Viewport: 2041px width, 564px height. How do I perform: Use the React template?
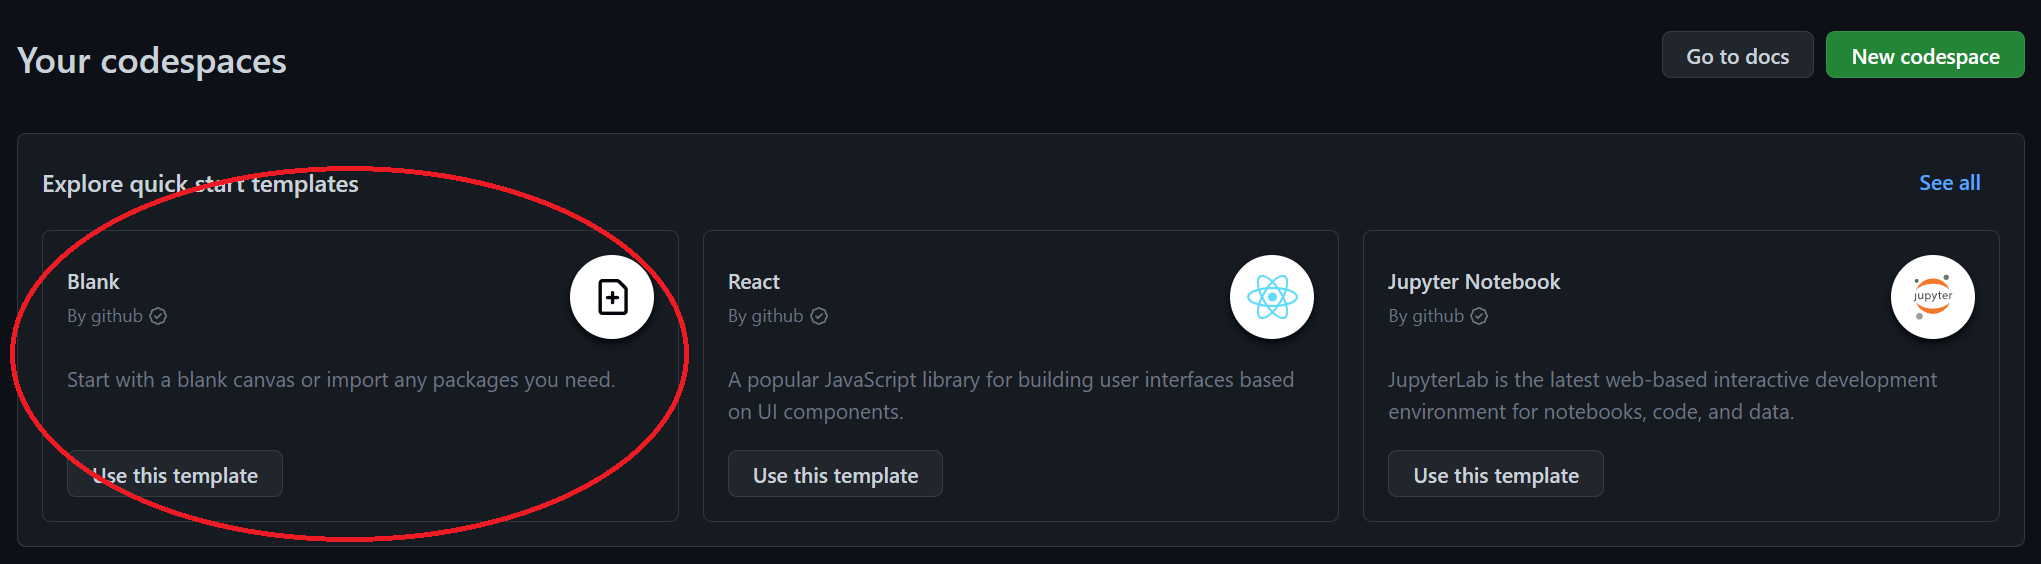(835, 475)
